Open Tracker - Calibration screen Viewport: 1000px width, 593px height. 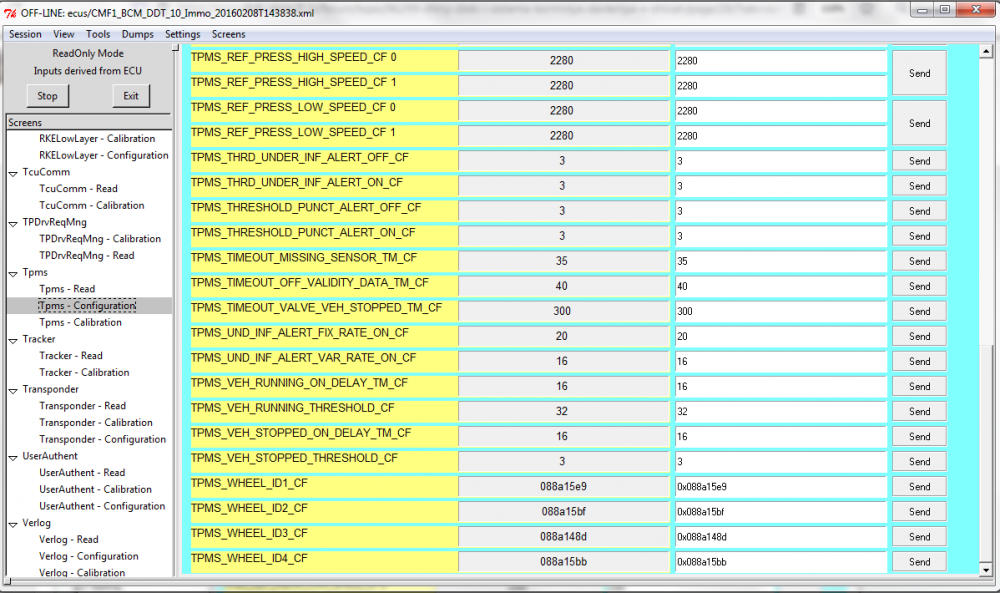84,372
